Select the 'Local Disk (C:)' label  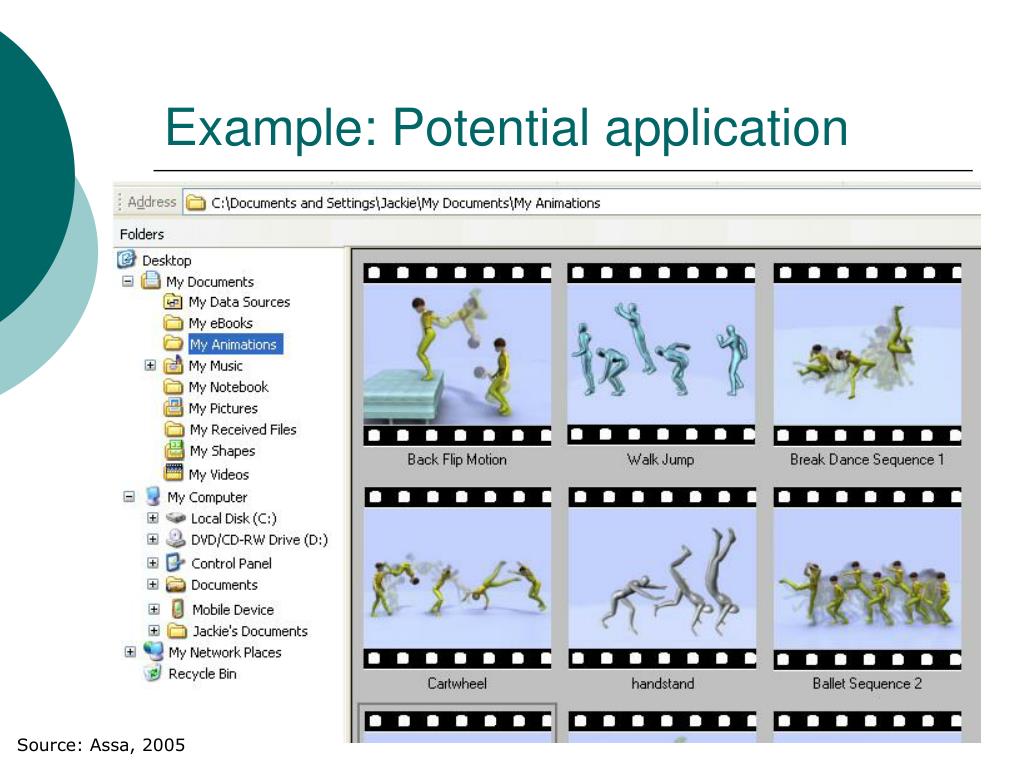click(234, 519)
